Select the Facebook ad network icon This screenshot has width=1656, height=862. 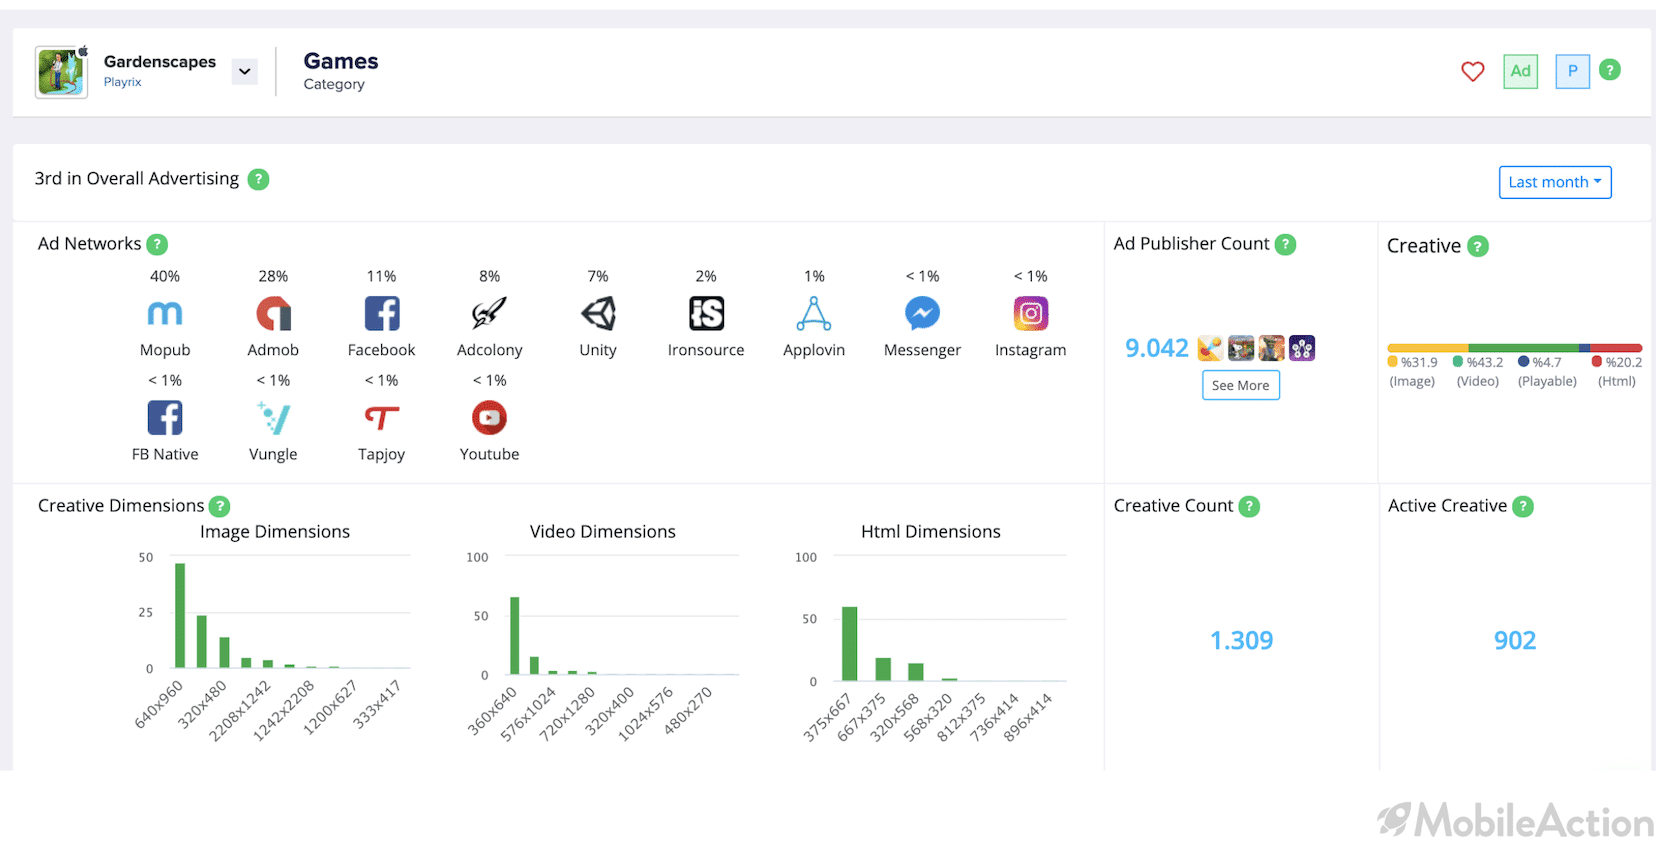point(381,314)
